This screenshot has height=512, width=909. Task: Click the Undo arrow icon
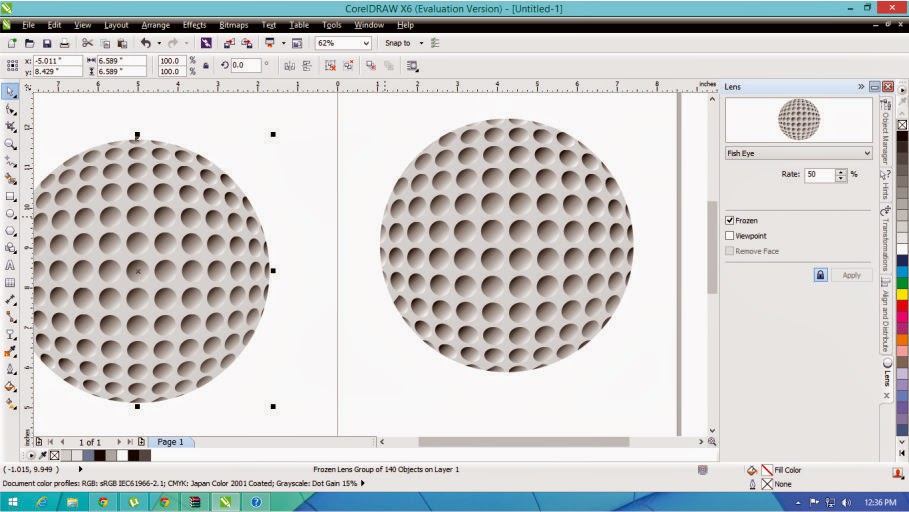click(146, 43)
